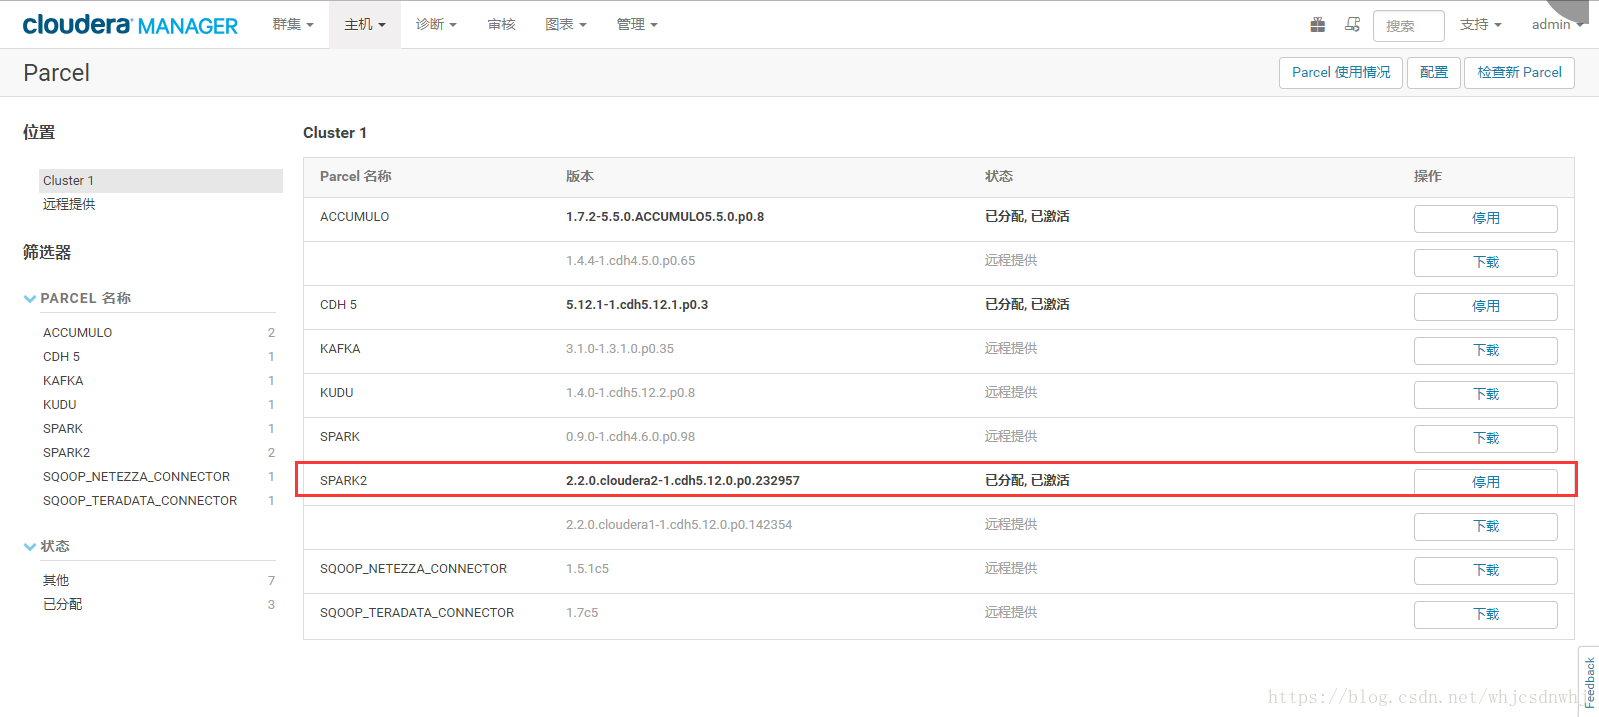Filter by KAFKA parcel name
Screen dimensions: 1599x717
tap(63, 381)
